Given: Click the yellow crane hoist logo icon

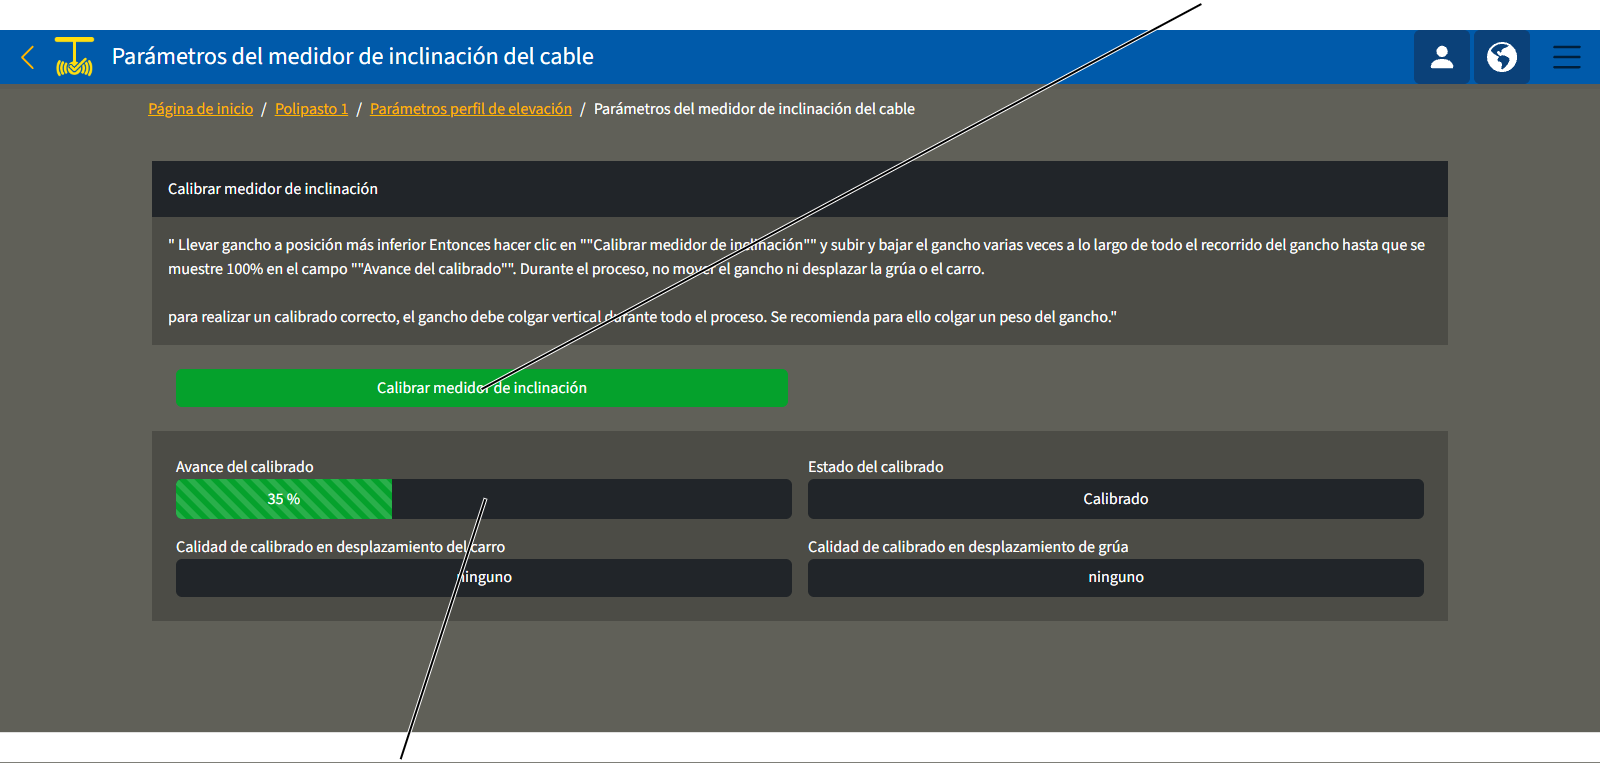Looking at the screenshot, I should (x=74, y=57).
